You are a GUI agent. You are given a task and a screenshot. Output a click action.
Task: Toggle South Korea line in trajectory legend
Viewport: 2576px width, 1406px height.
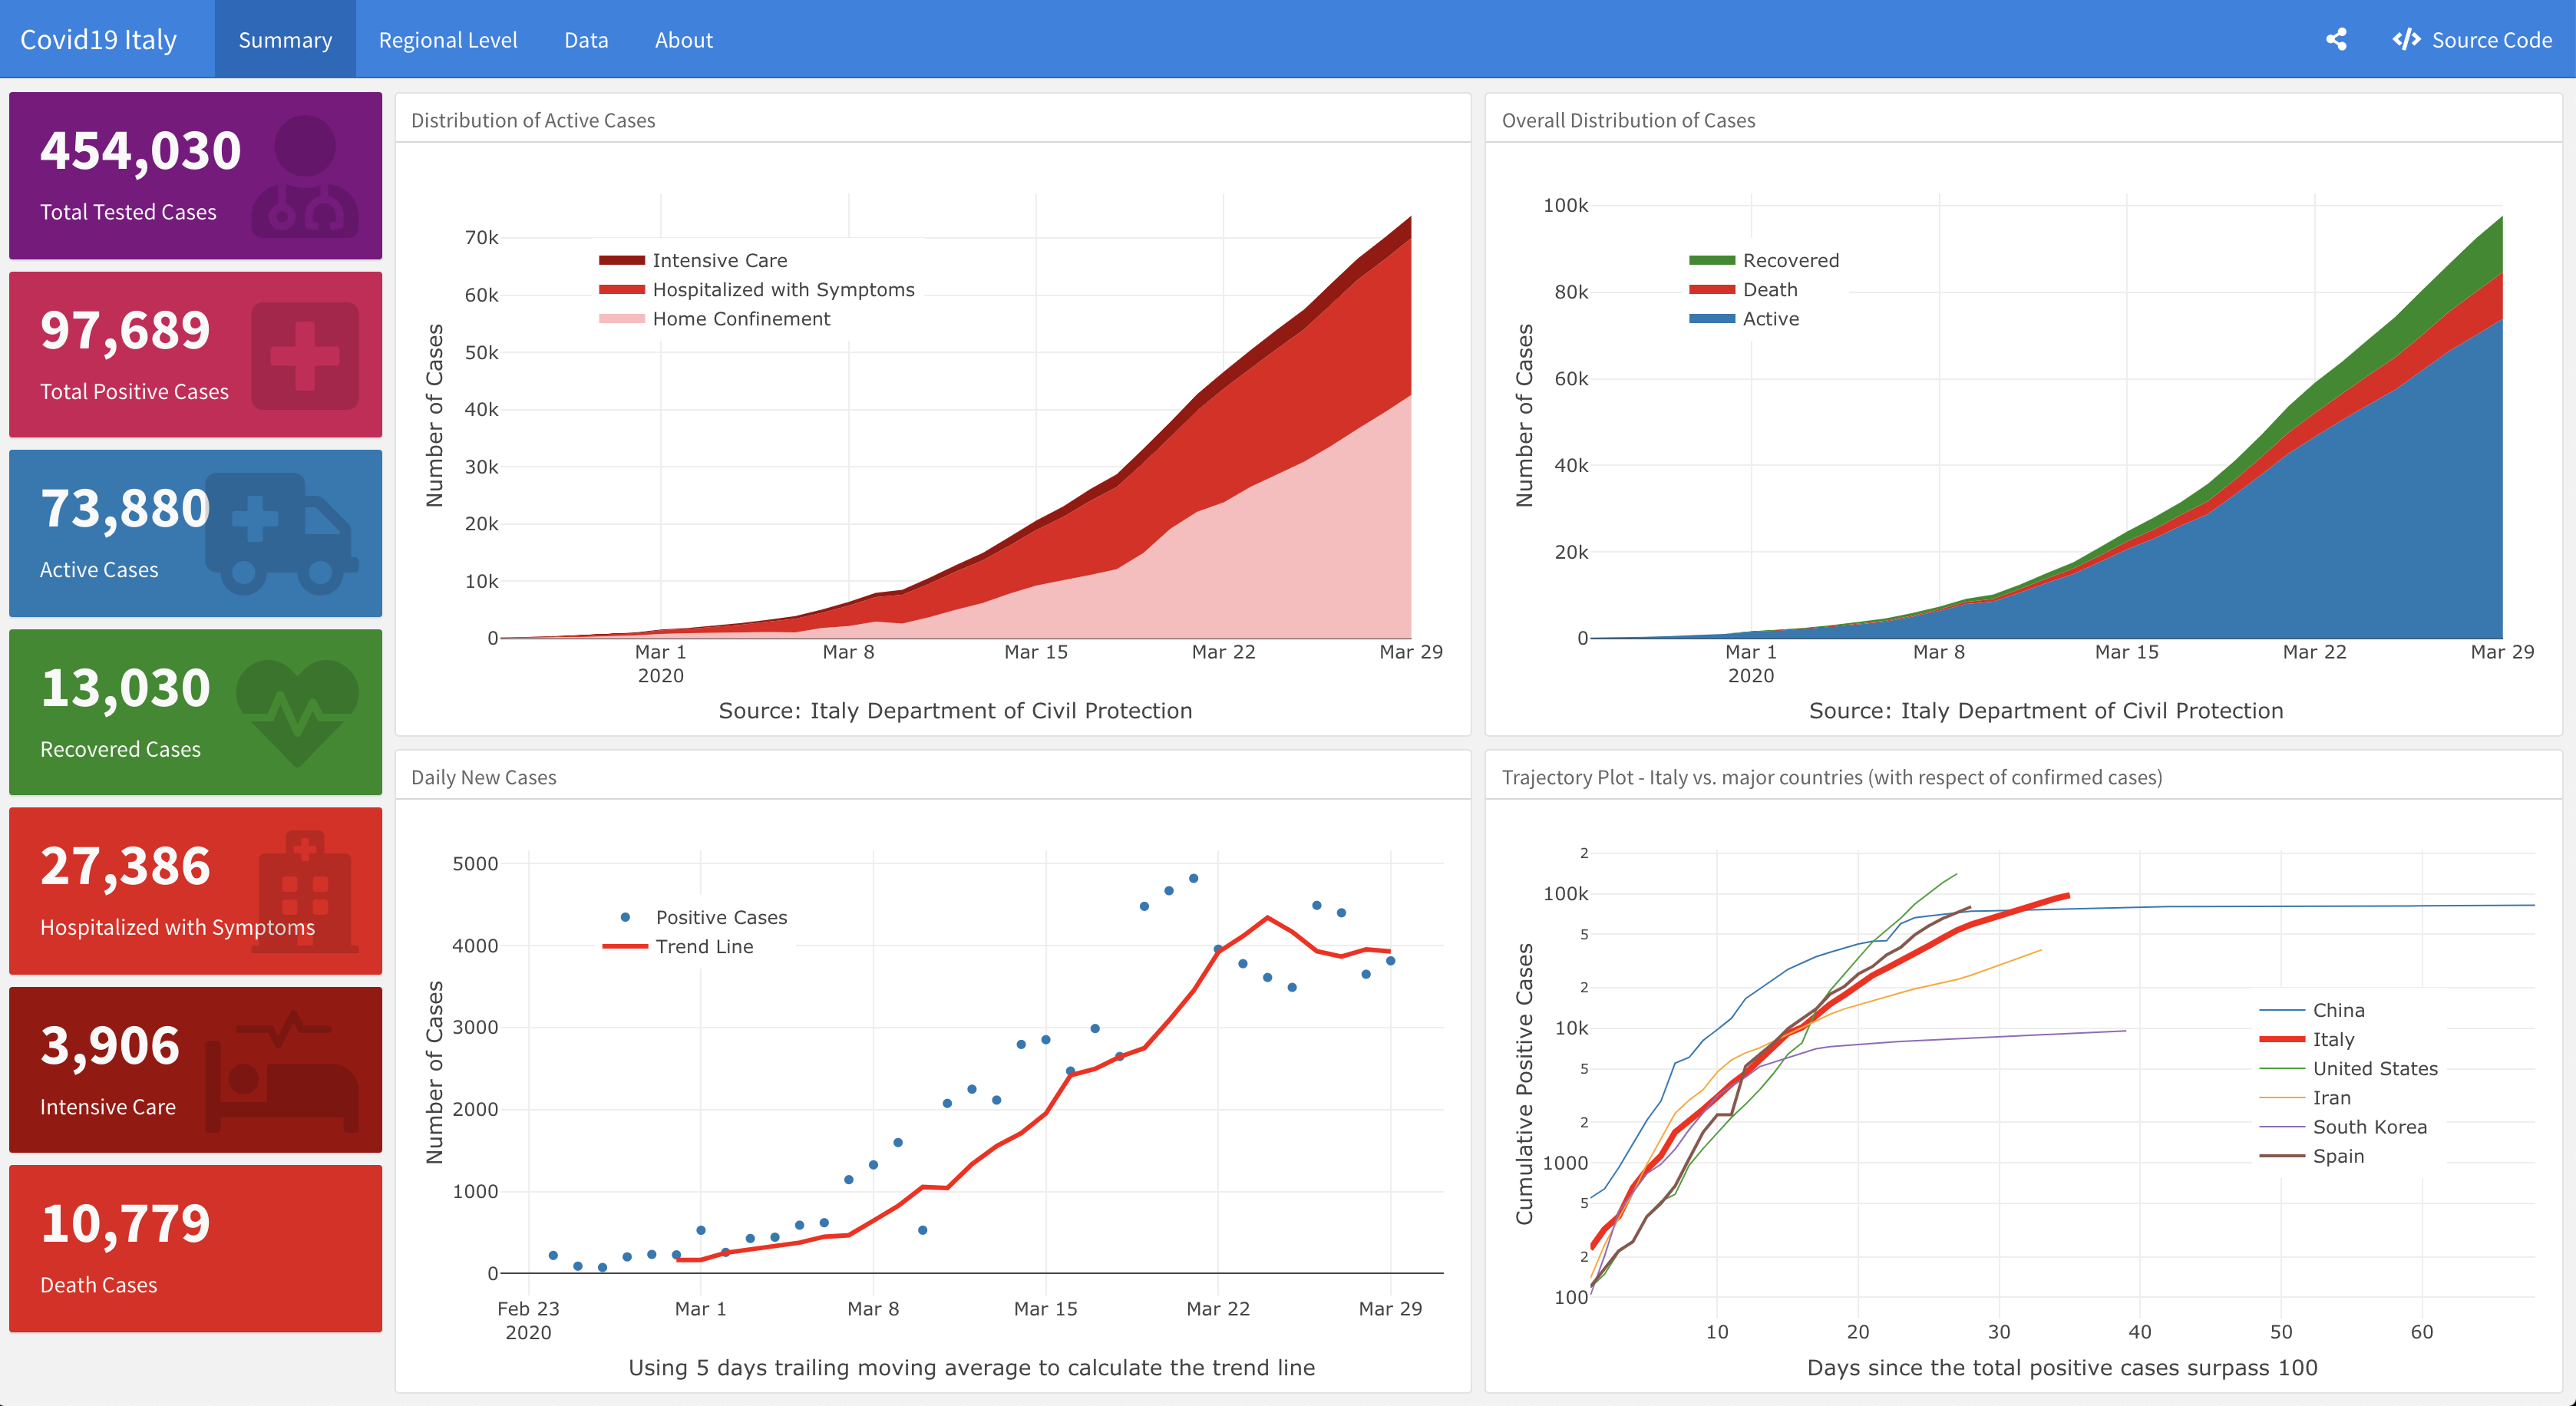2369,1127
